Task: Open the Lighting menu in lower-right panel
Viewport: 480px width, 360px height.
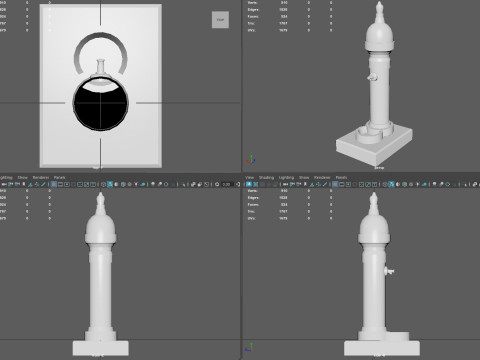Action: tap(286, 177)
